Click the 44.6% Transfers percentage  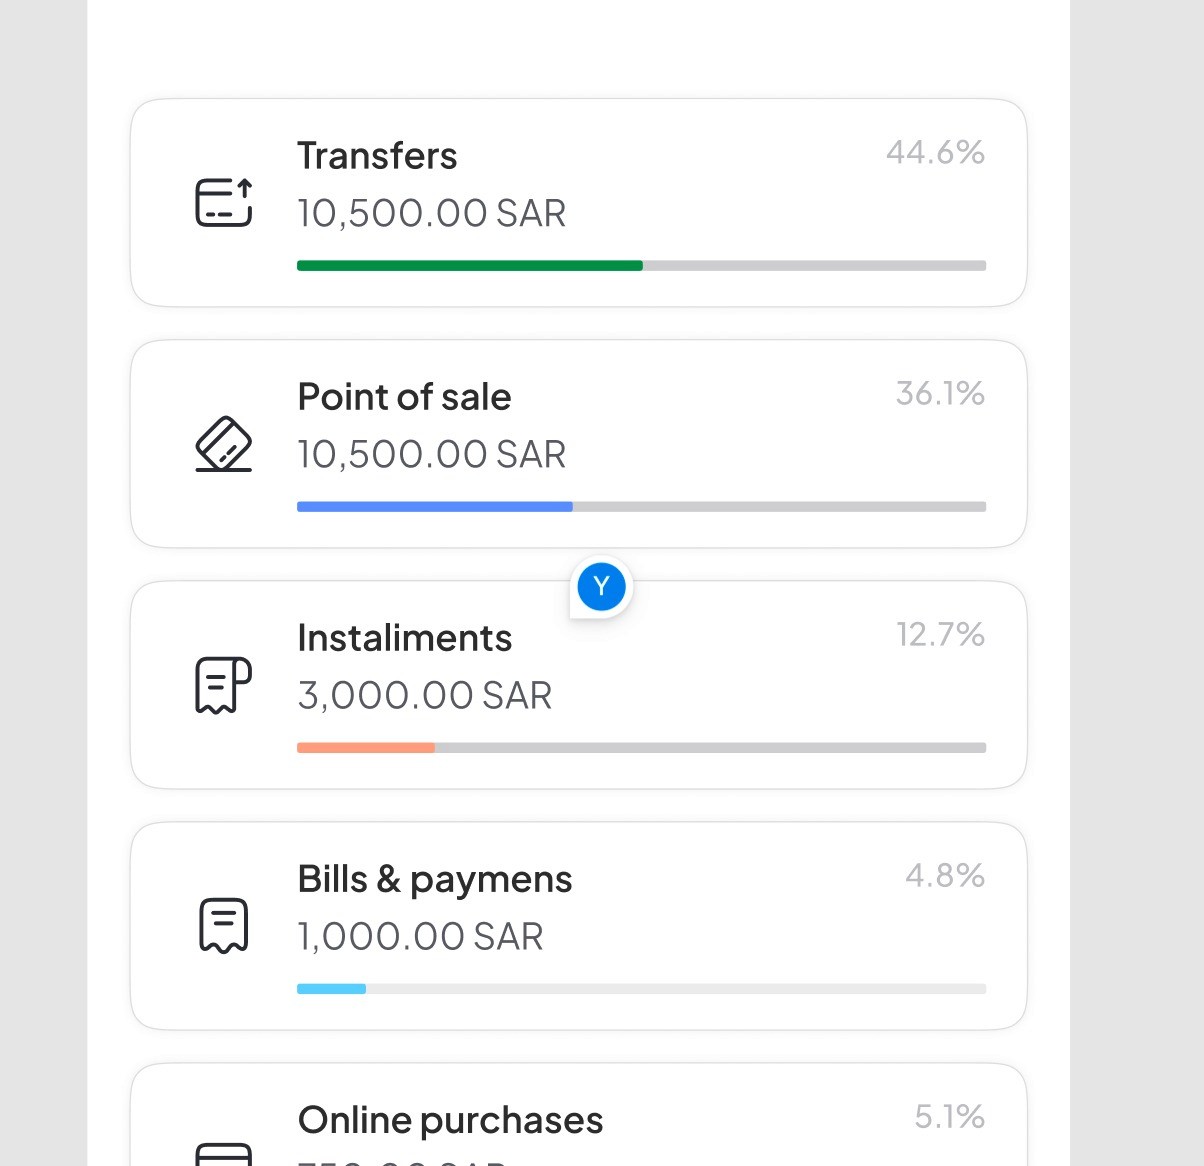[935, 152]
